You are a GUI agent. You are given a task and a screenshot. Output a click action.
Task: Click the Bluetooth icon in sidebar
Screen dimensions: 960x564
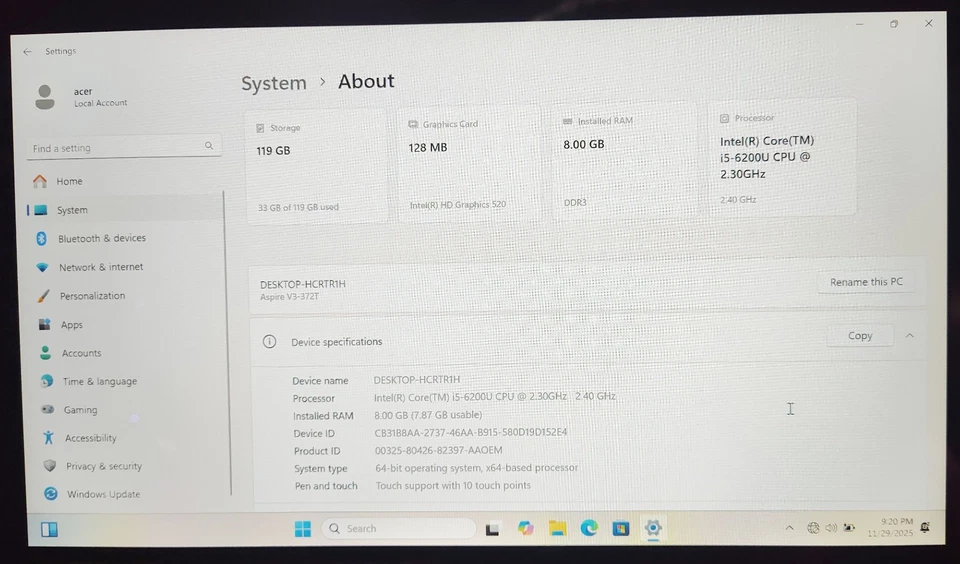(x=42, y=238)
